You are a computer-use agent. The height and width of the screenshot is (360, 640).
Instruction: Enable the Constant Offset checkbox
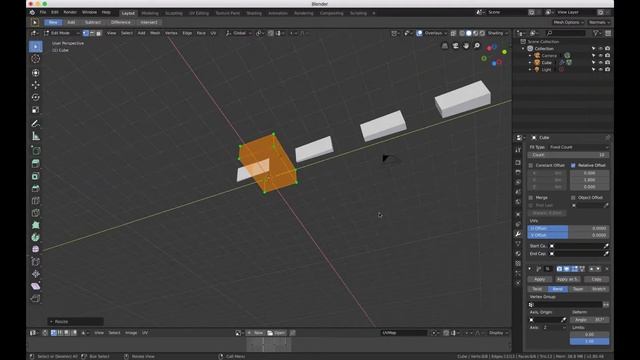pos(531,165)
